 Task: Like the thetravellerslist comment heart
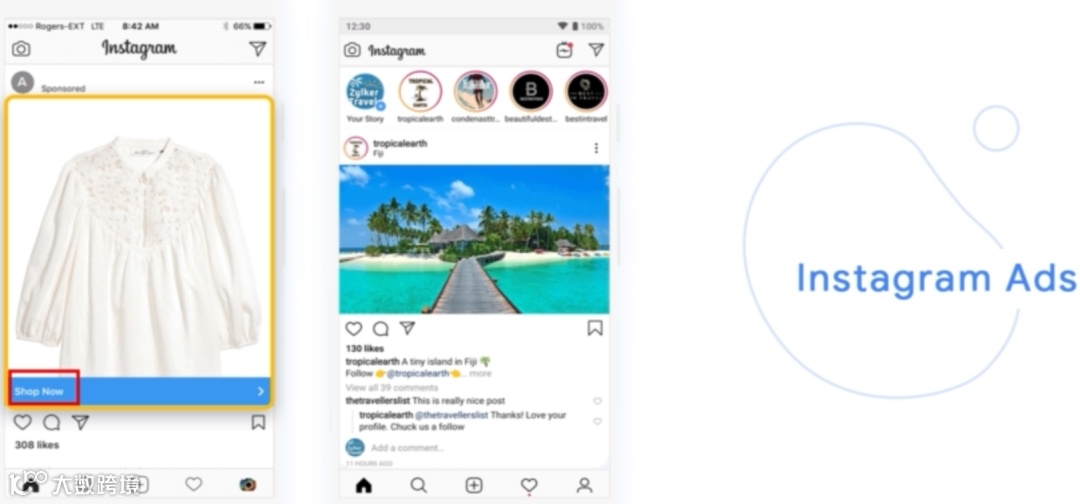coord(597,401)
